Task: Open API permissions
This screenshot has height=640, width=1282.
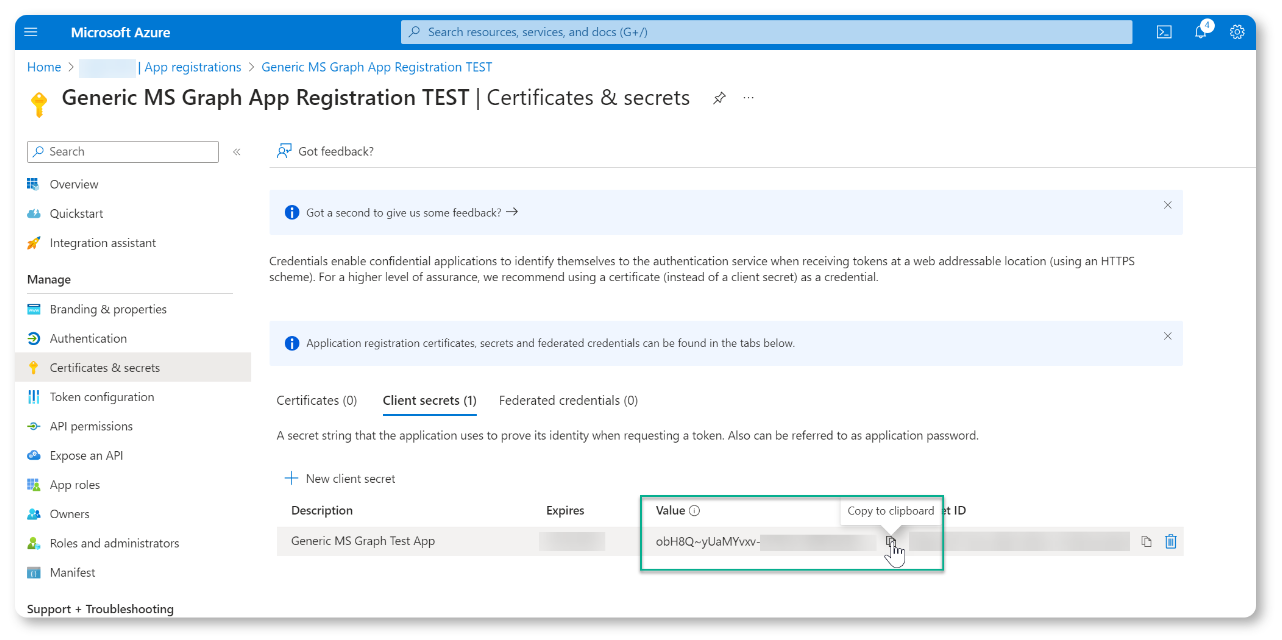Action: tap(91, 426)
